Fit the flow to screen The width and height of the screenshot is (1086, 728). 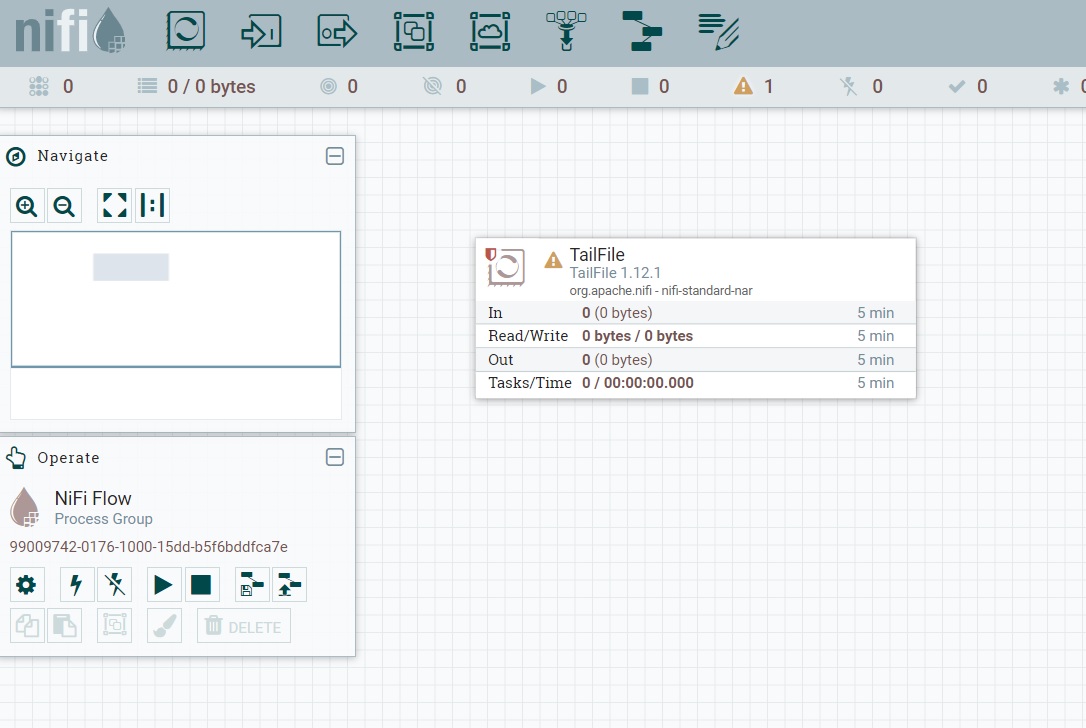click(115, 206)
